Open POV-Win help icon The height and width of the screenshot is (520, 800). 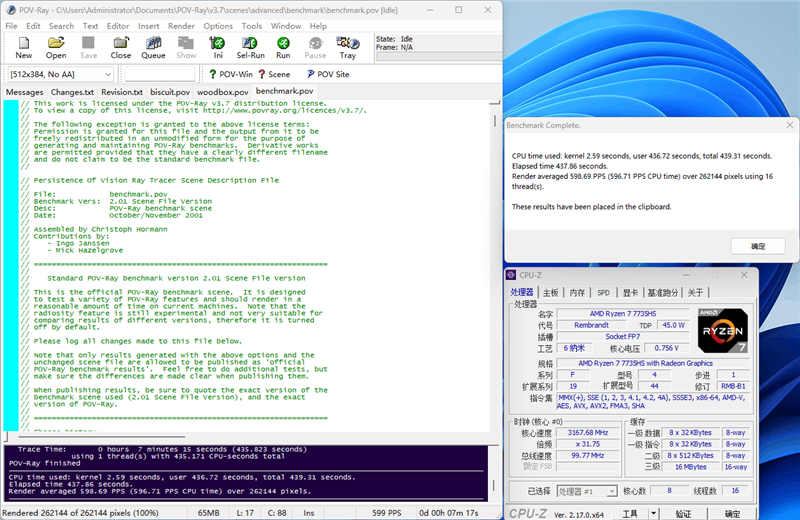coord(229,74)
